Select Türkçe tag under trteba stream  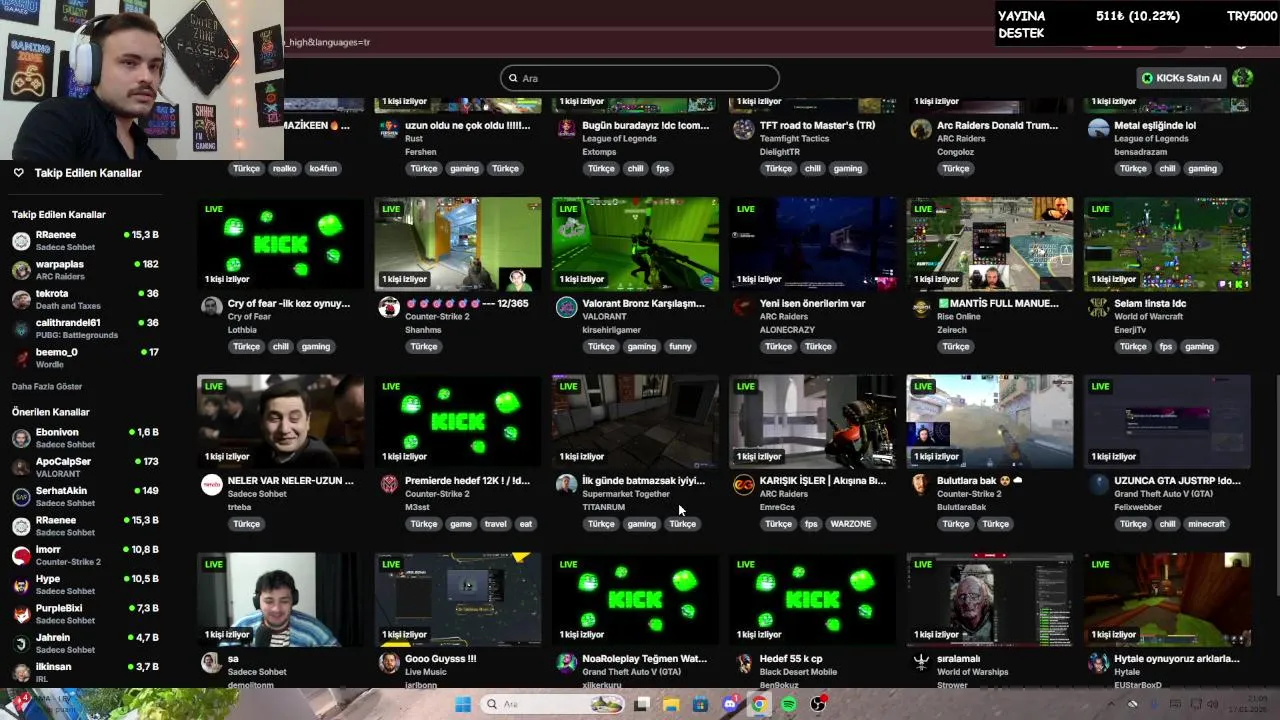tap(246, 524)
